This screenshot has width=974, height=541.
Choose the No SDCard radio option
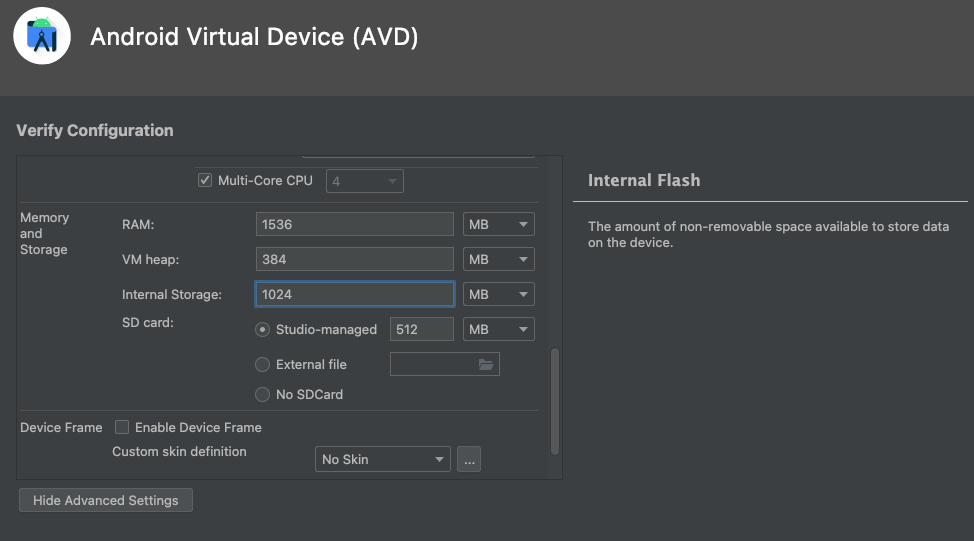pyautogui.click(x=263, y=395)
